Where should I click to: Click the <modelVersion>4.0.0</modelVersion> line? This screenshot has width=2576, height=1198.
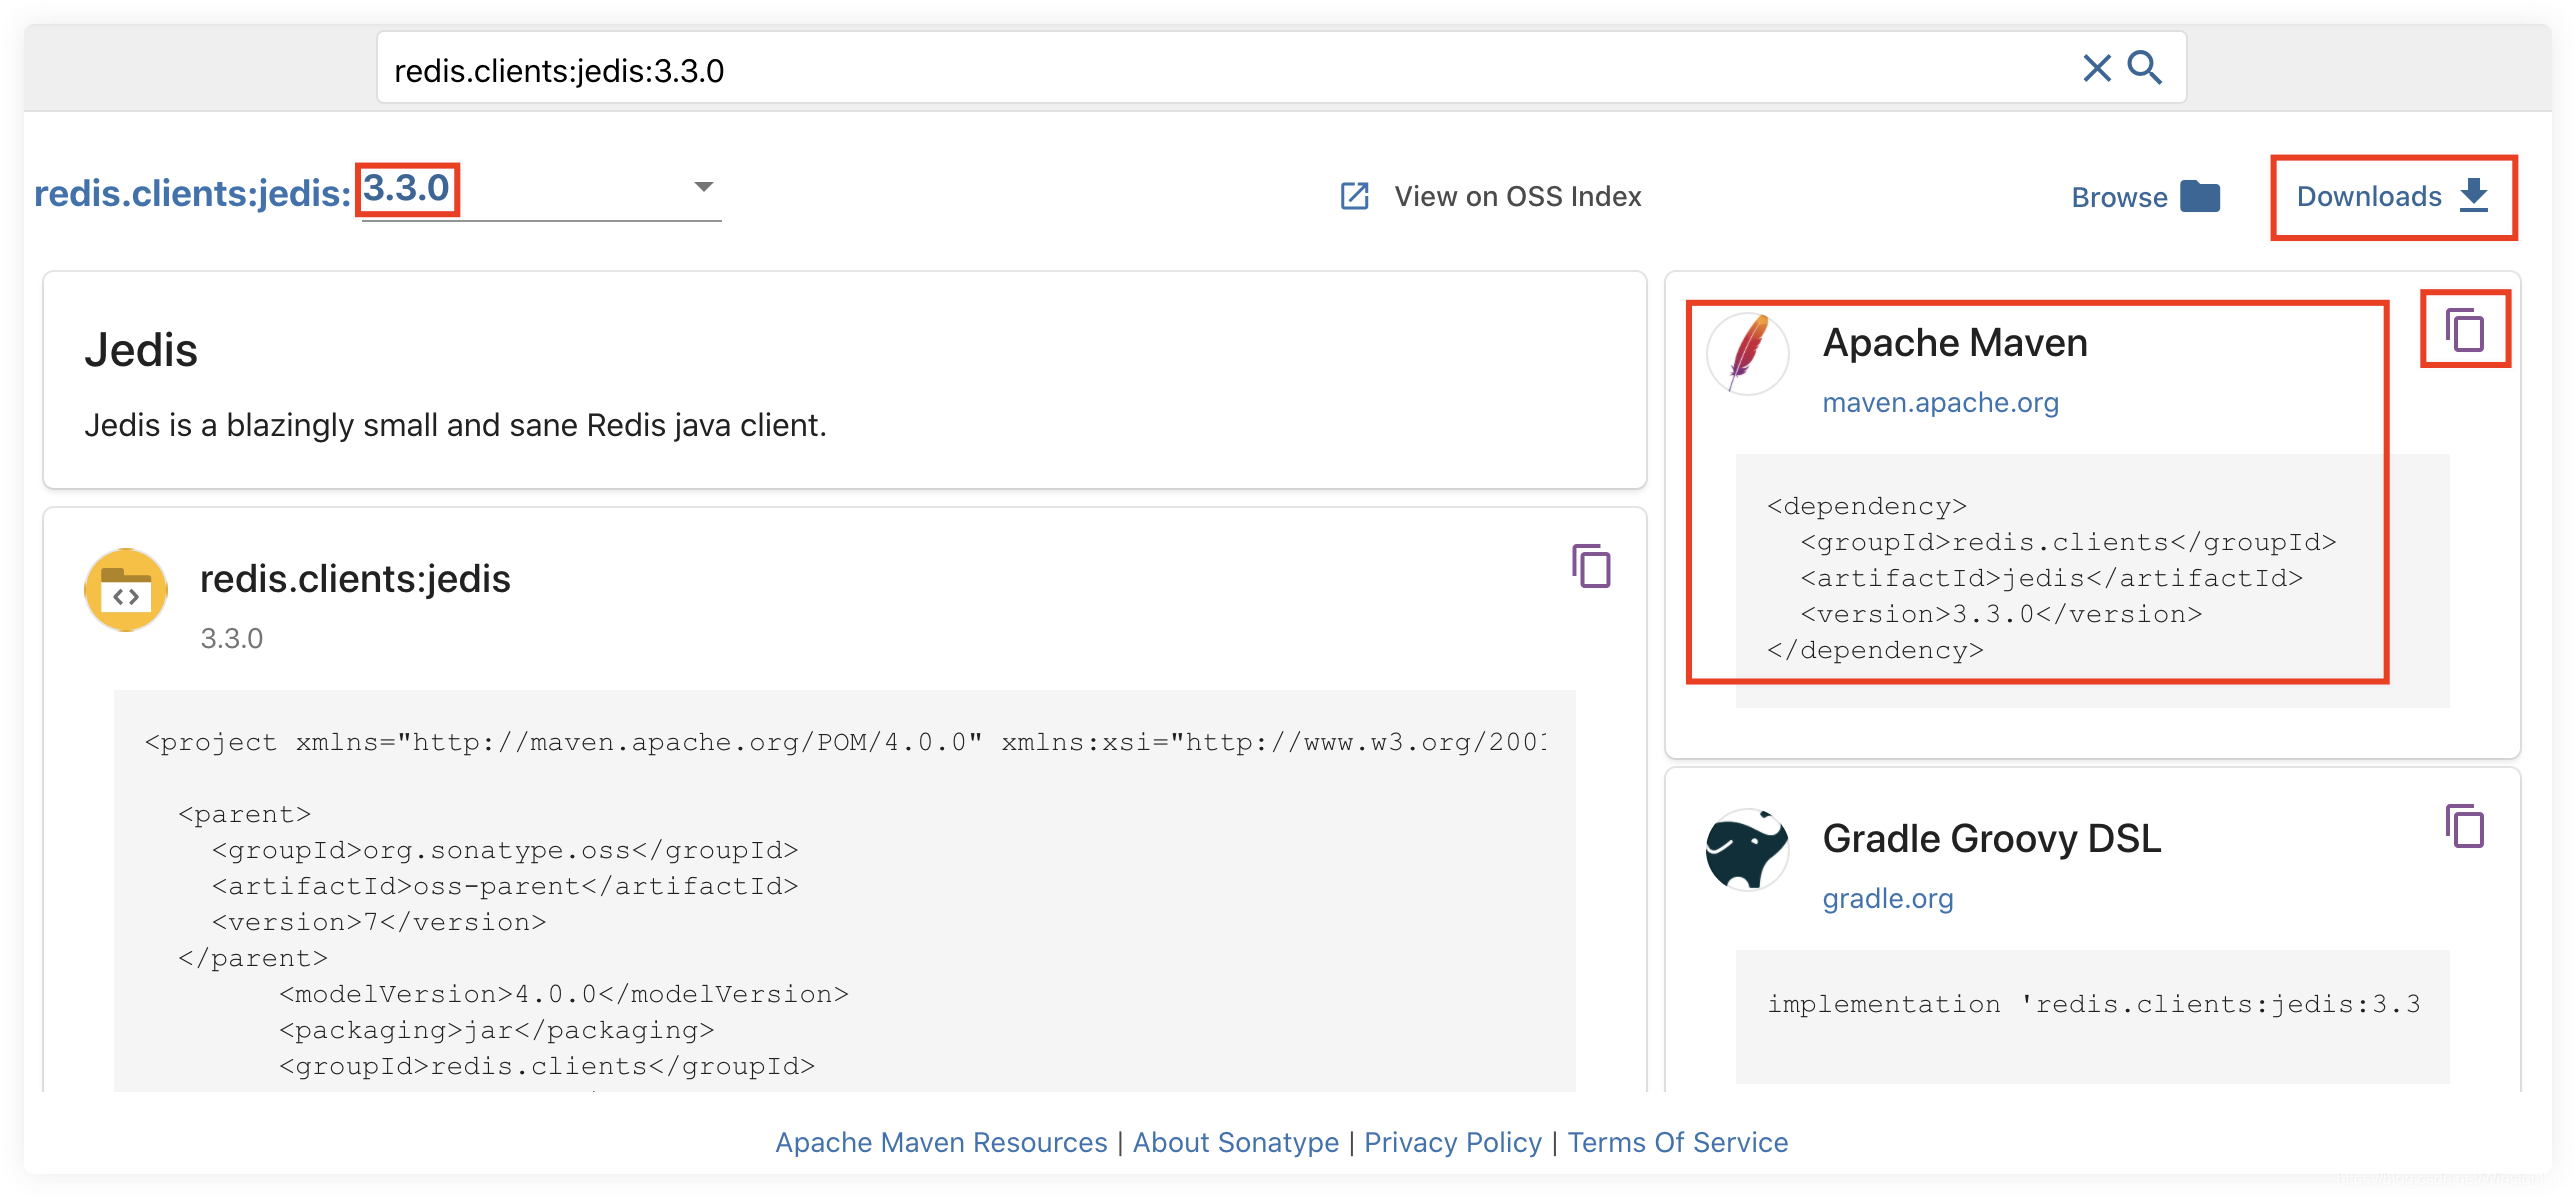(564, 994)
